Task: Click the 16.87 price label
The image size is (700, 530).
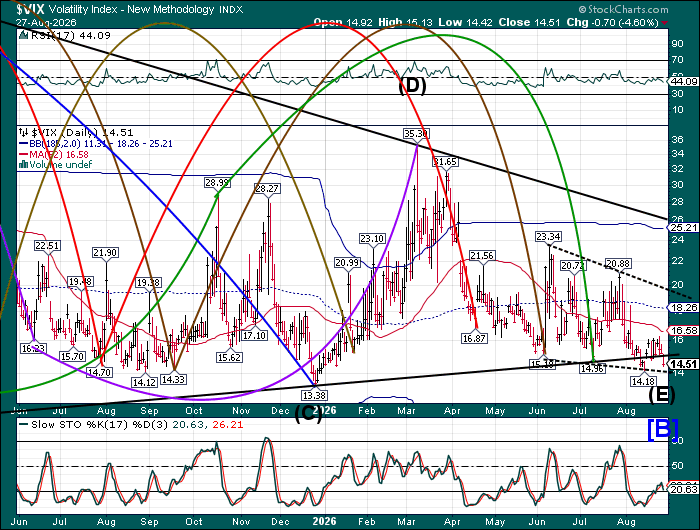Action: 474,338
